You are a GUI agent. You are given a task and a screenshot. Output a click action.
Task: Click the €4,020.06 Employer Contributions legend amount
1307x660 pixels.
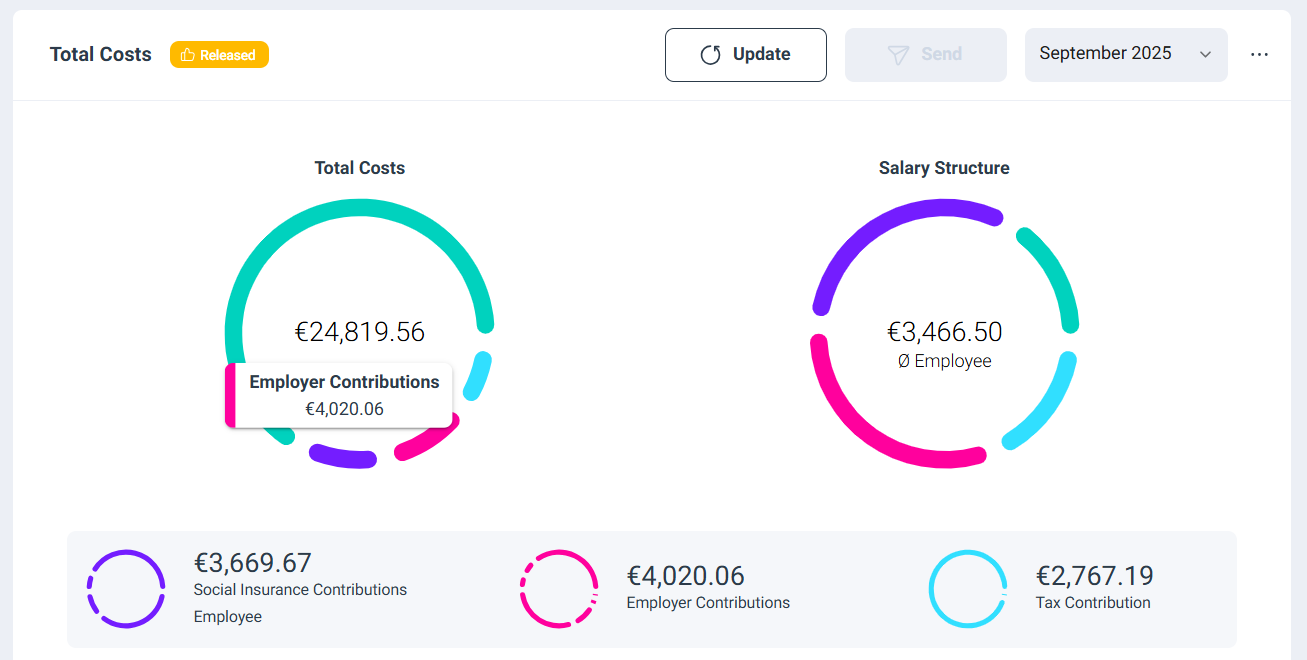pyautogui.click(x=685, y=576)
